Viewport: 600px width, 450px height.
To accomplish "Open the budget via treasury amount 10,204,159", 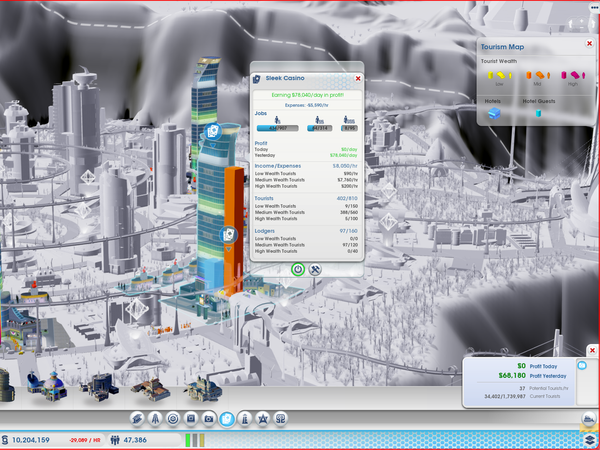I will (x=31, y=440).
